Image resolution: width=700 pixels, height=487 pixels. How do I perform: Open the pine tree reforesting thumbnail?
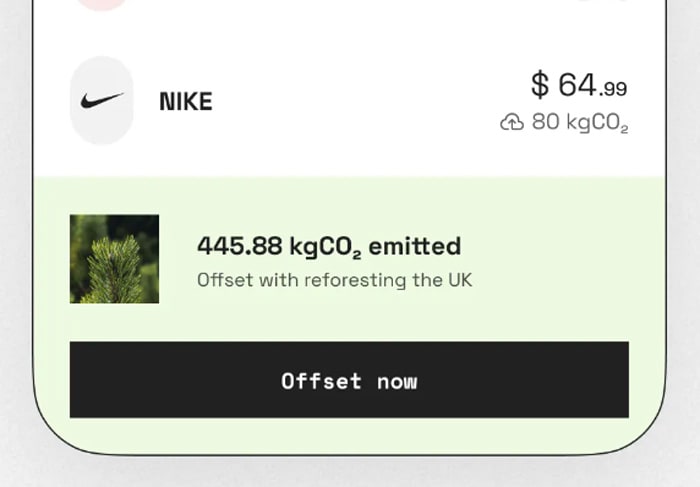coord(114,259)
